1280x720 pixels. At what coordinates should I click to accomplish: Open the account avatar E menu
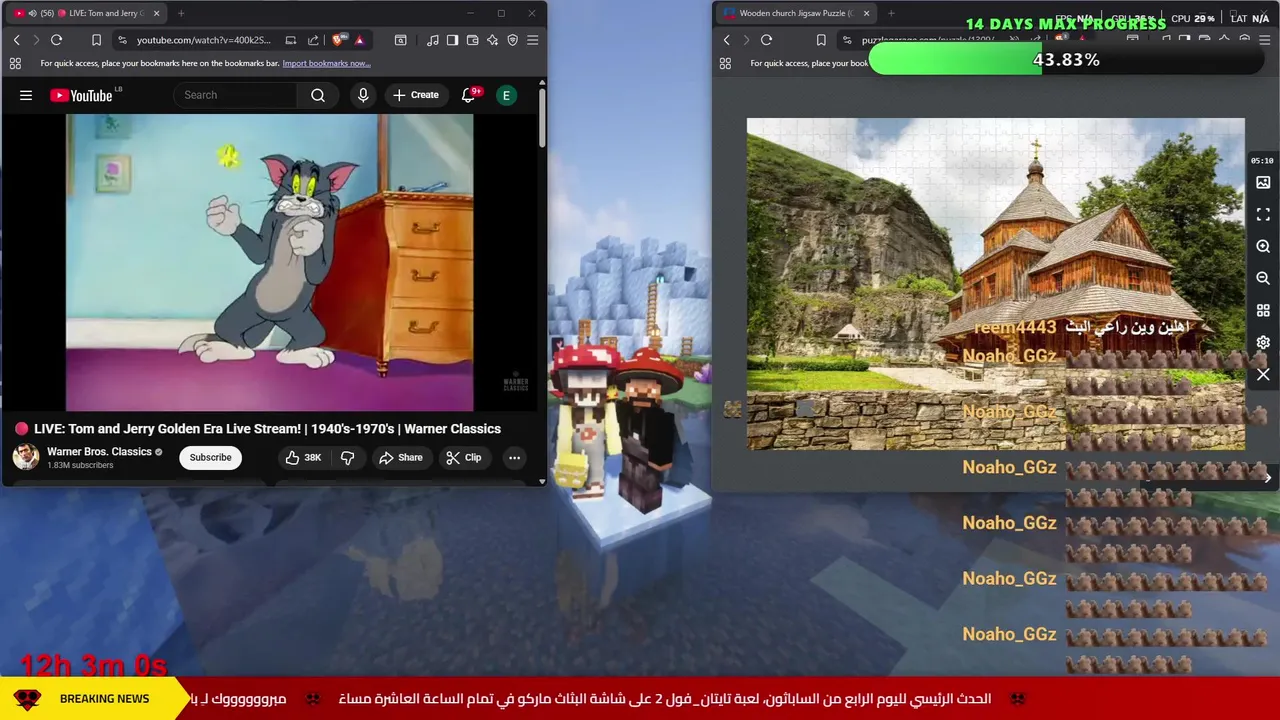[x=507, y=95]
